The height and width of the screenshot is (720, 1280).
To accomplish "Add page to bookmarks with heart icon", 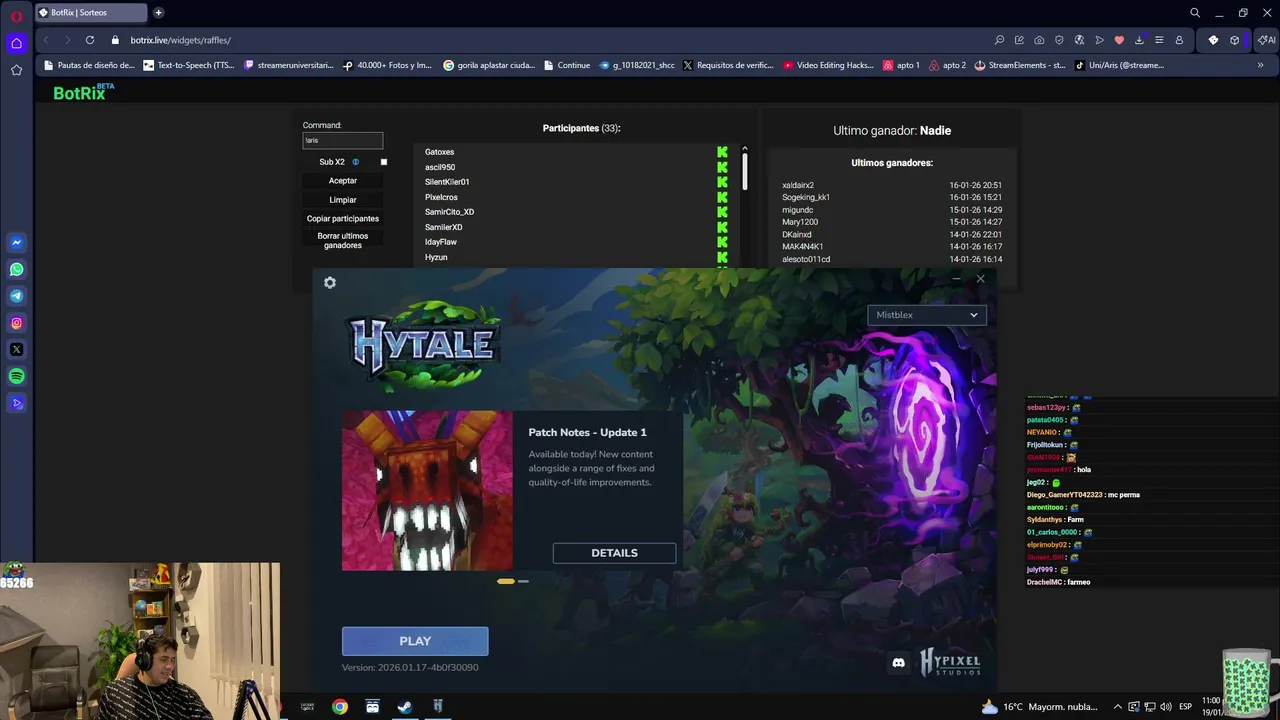I will tap(1119, 40).
